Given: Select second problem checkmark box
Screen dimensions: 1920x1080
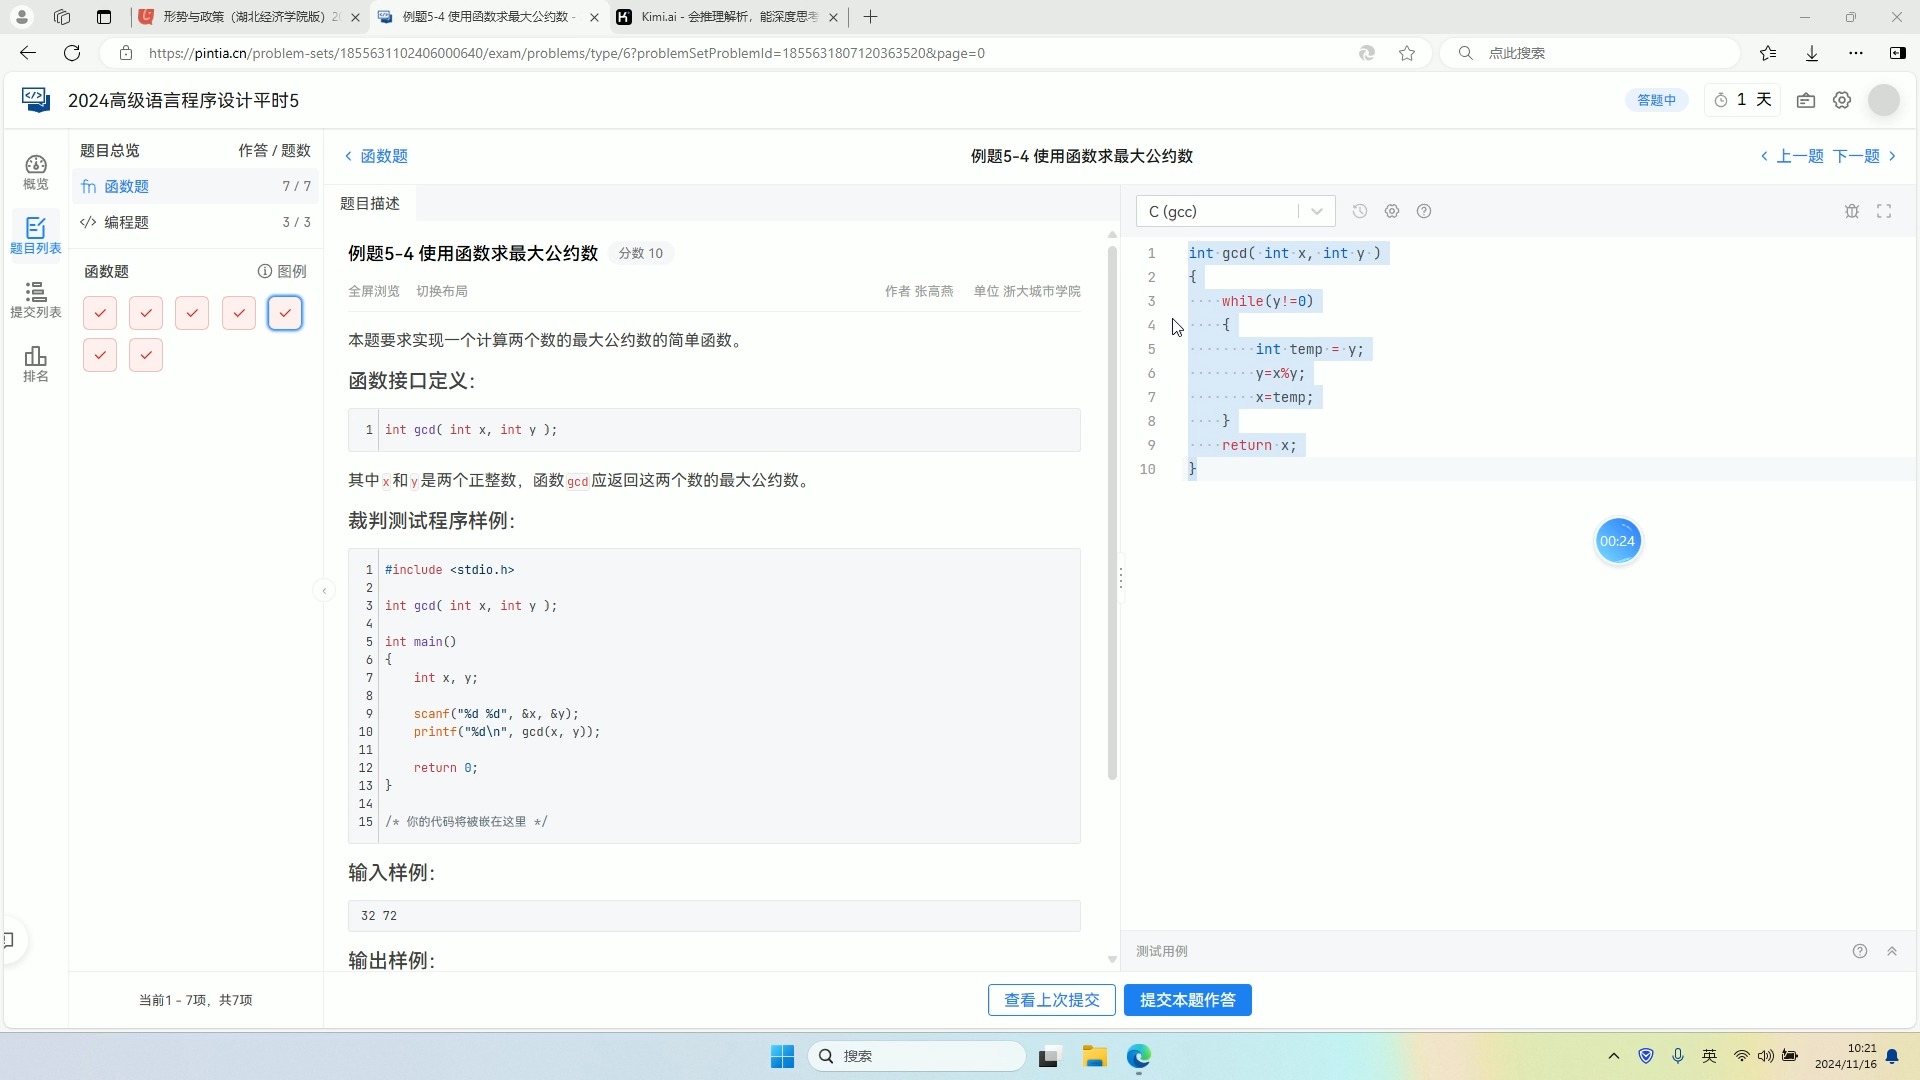Looking at the screenshot, I should tap(146, 313).
